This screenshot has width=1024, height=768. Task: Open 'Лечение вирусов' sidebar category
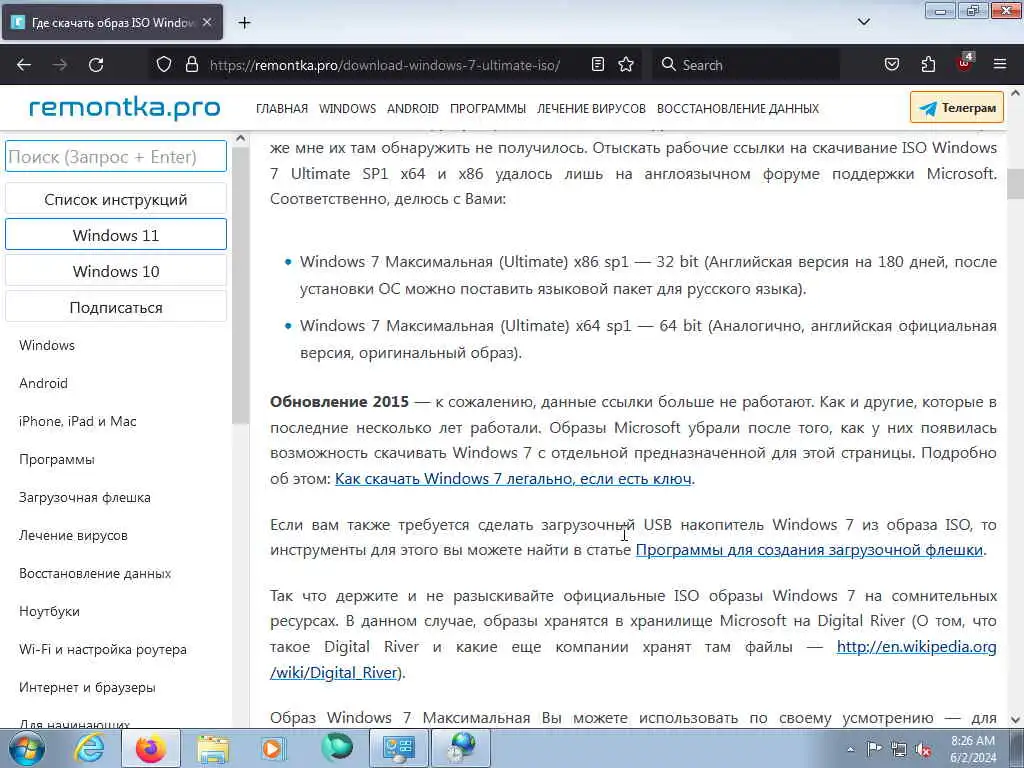coord(73,536)
